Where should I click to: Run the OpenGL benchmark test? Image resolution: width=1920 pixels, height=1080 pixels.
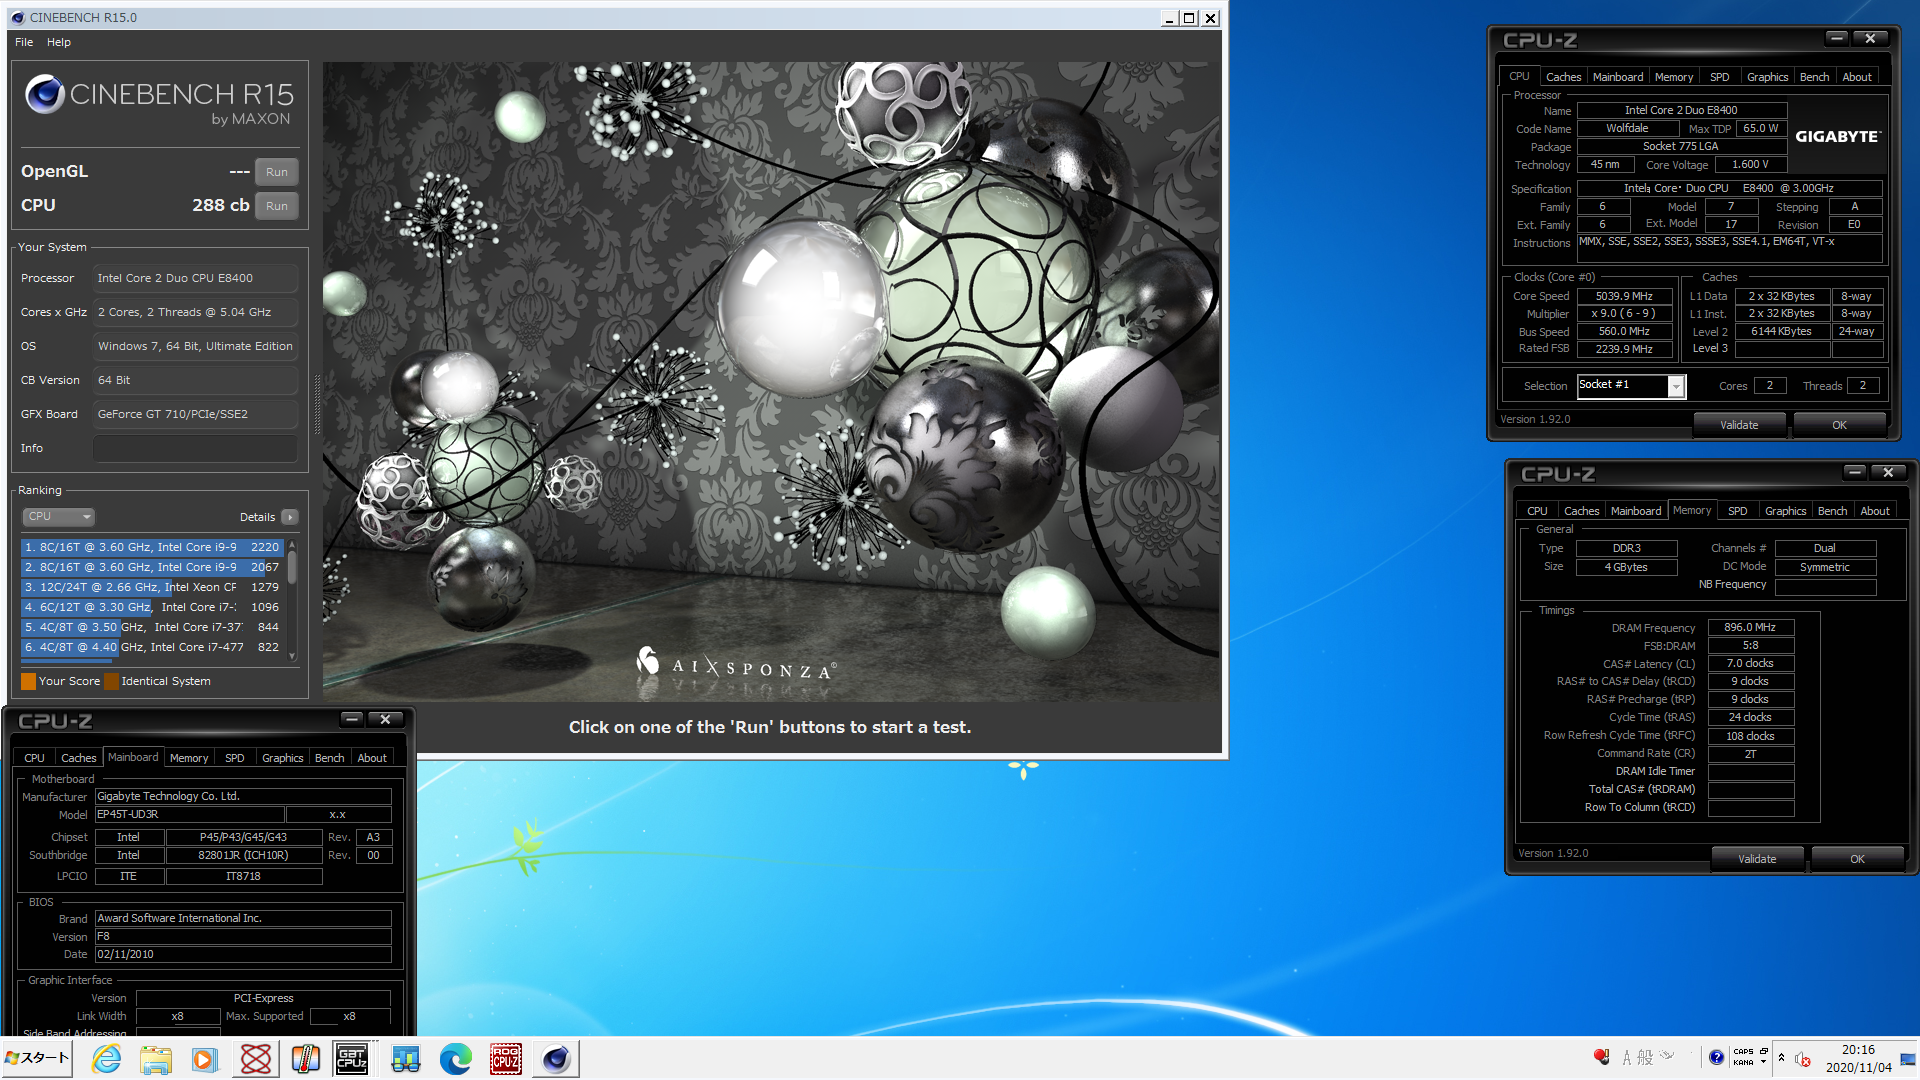(277, 172)
